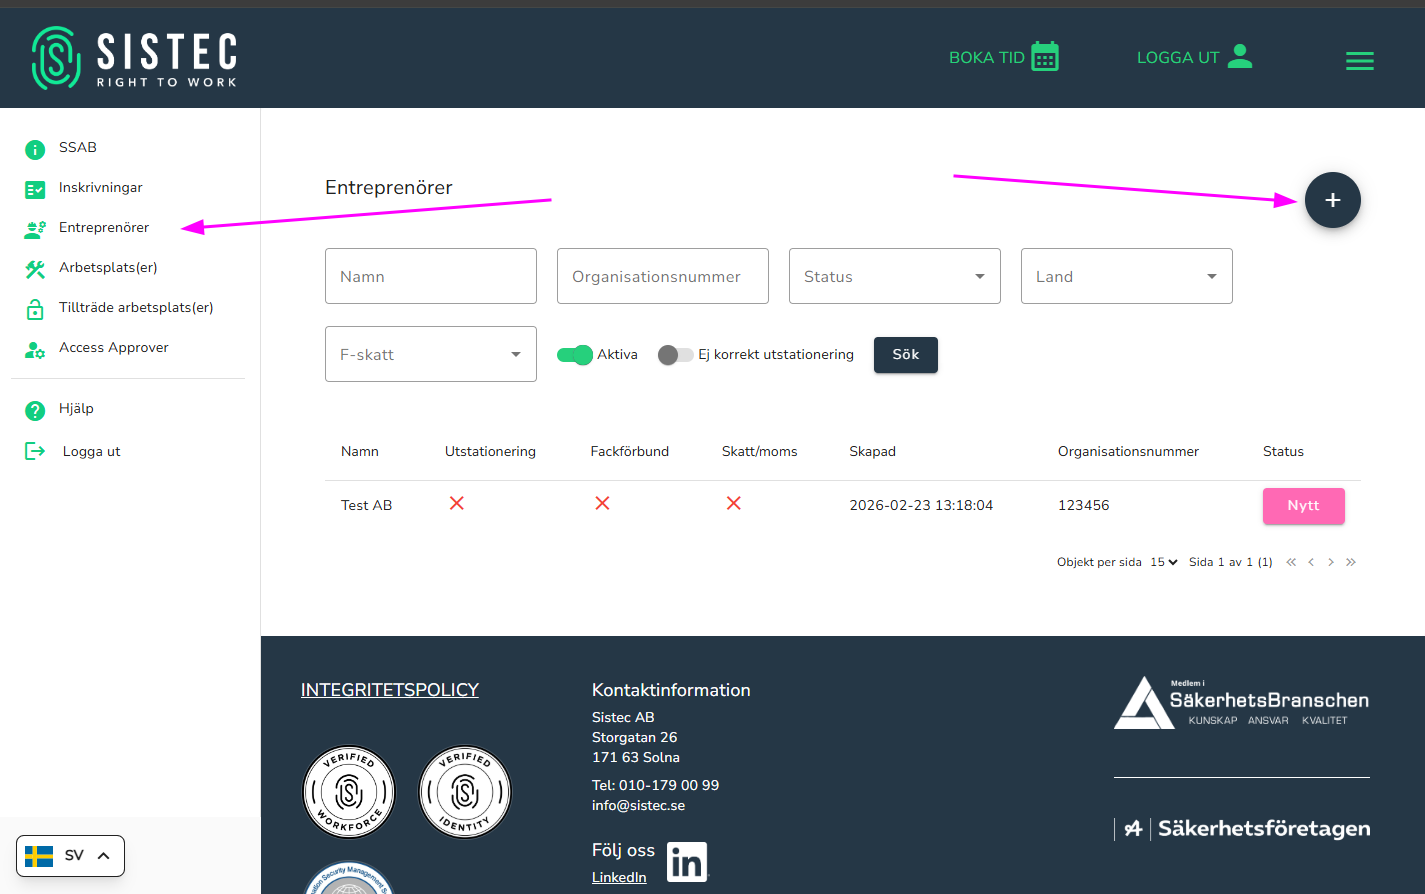
Task: Open Hjälp in the sidebar
Action: click(x=76, y=409)
